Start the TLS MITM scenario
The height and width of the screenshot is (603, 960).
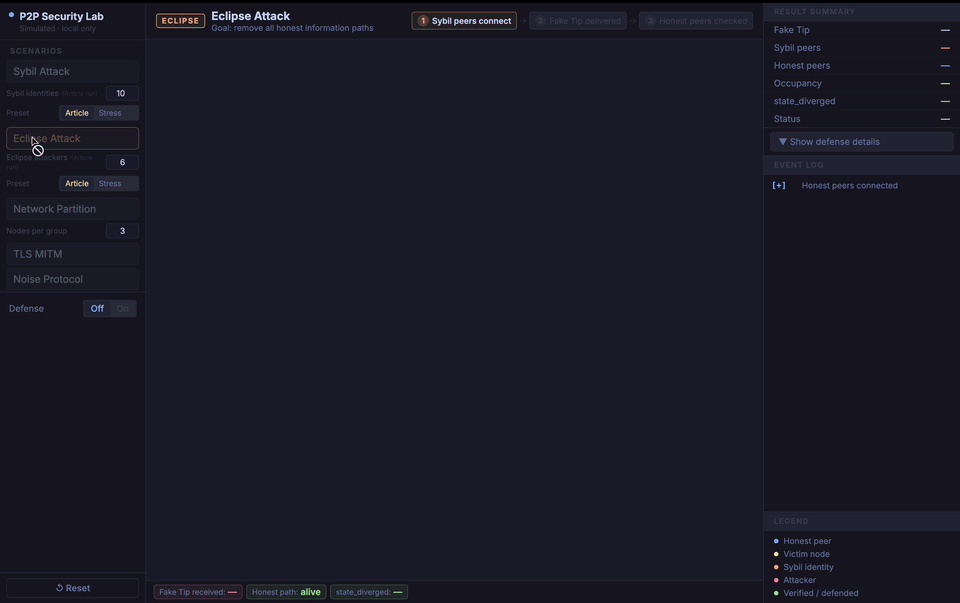click(72, 254)
